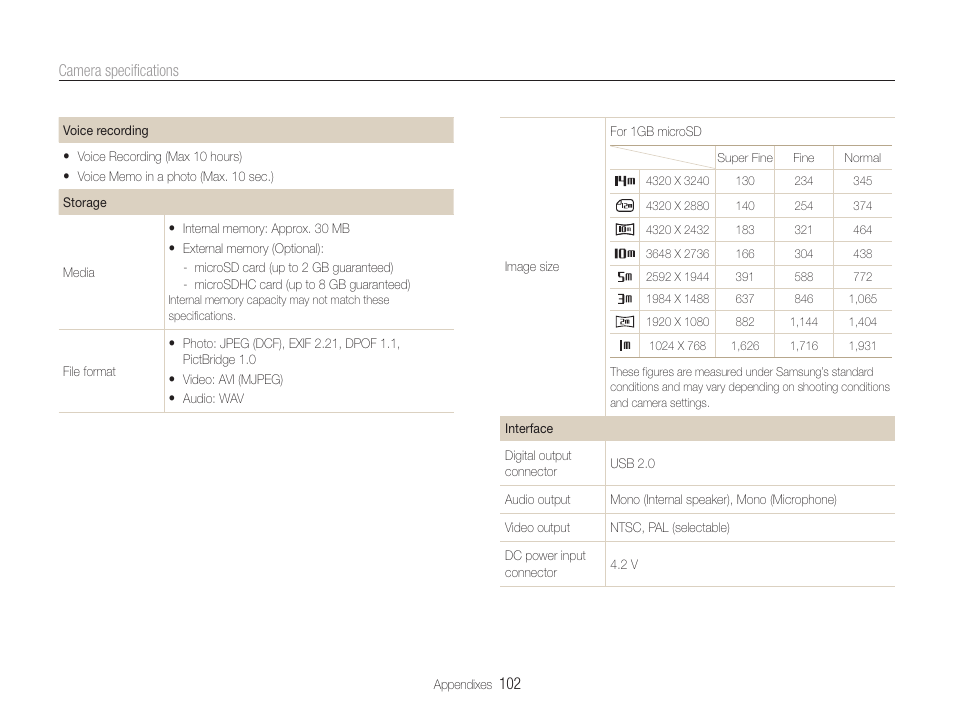Screen dimensions: 954x720
Task: Click 'External memory (Optional):' text
Action: pyautogui.click(x=253, y=248)
